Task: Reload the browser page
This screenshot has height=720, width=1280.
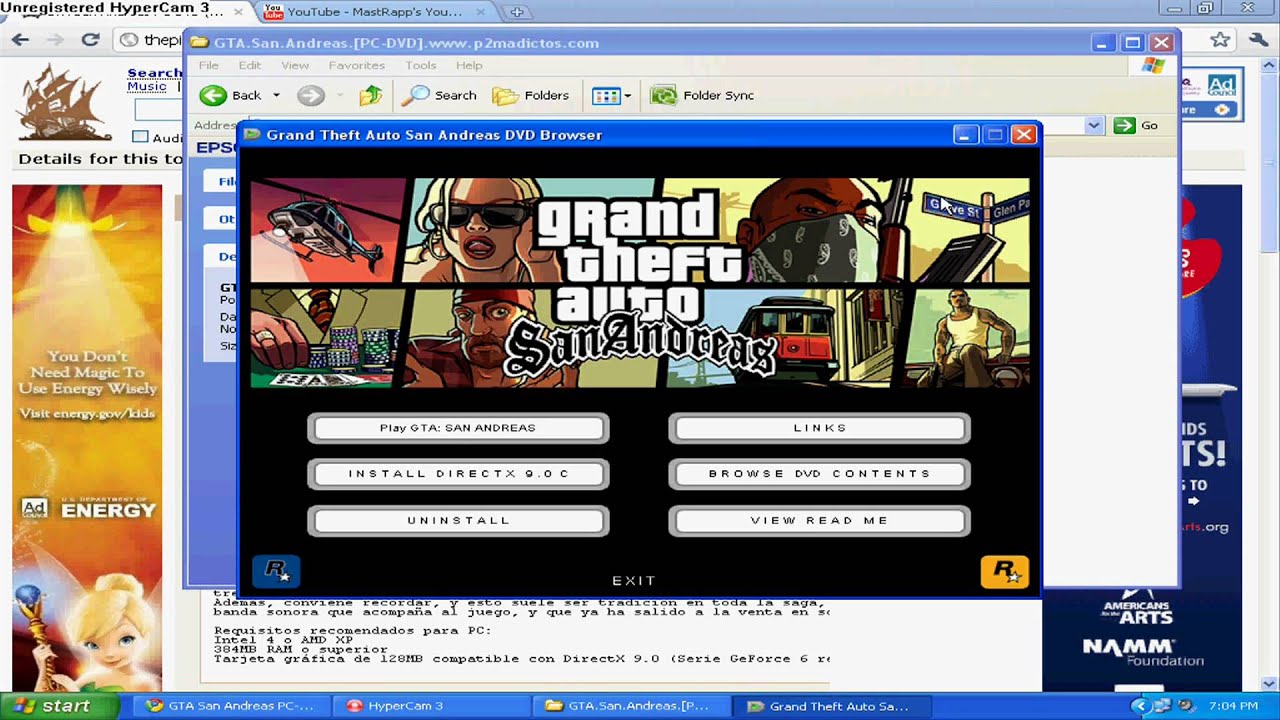Action: point(90,40)
